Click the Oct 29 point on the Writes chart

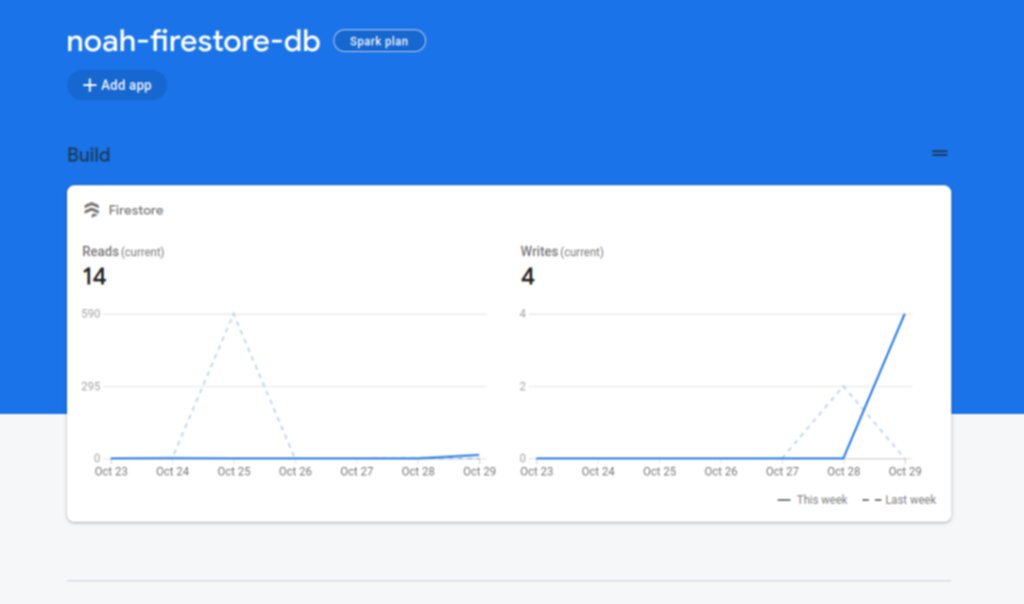click(x=904, y=313)
